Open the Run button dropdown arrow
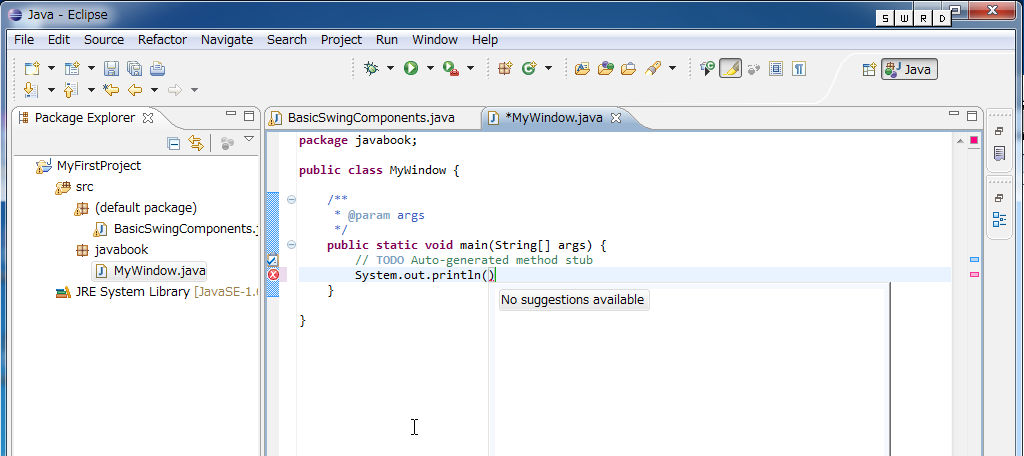Viewport: 1024px width, 456px height. click(430, 68)
